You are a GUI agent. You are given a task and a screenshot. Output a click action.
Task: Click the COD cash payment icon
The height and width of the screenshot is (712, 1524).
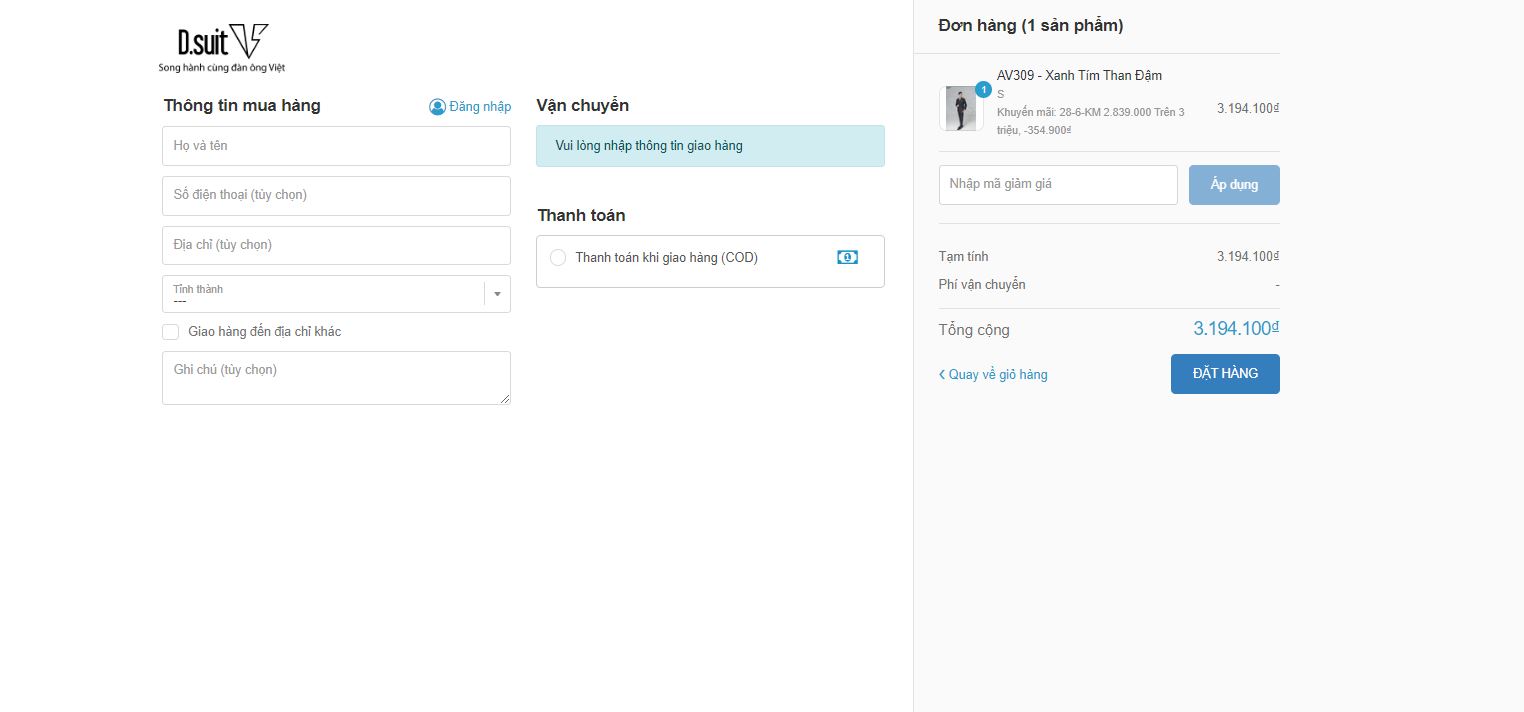(x=847, y=258)
